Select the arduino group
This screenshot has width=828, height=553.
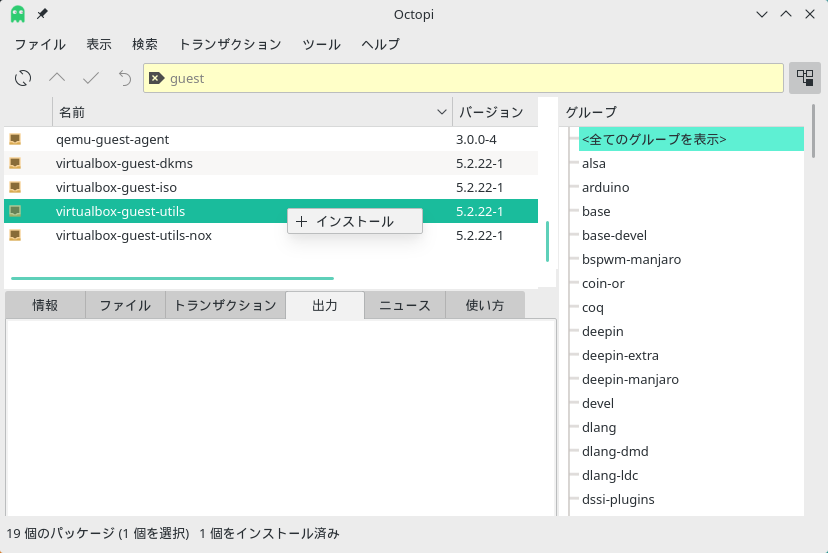tap(605, 187)
